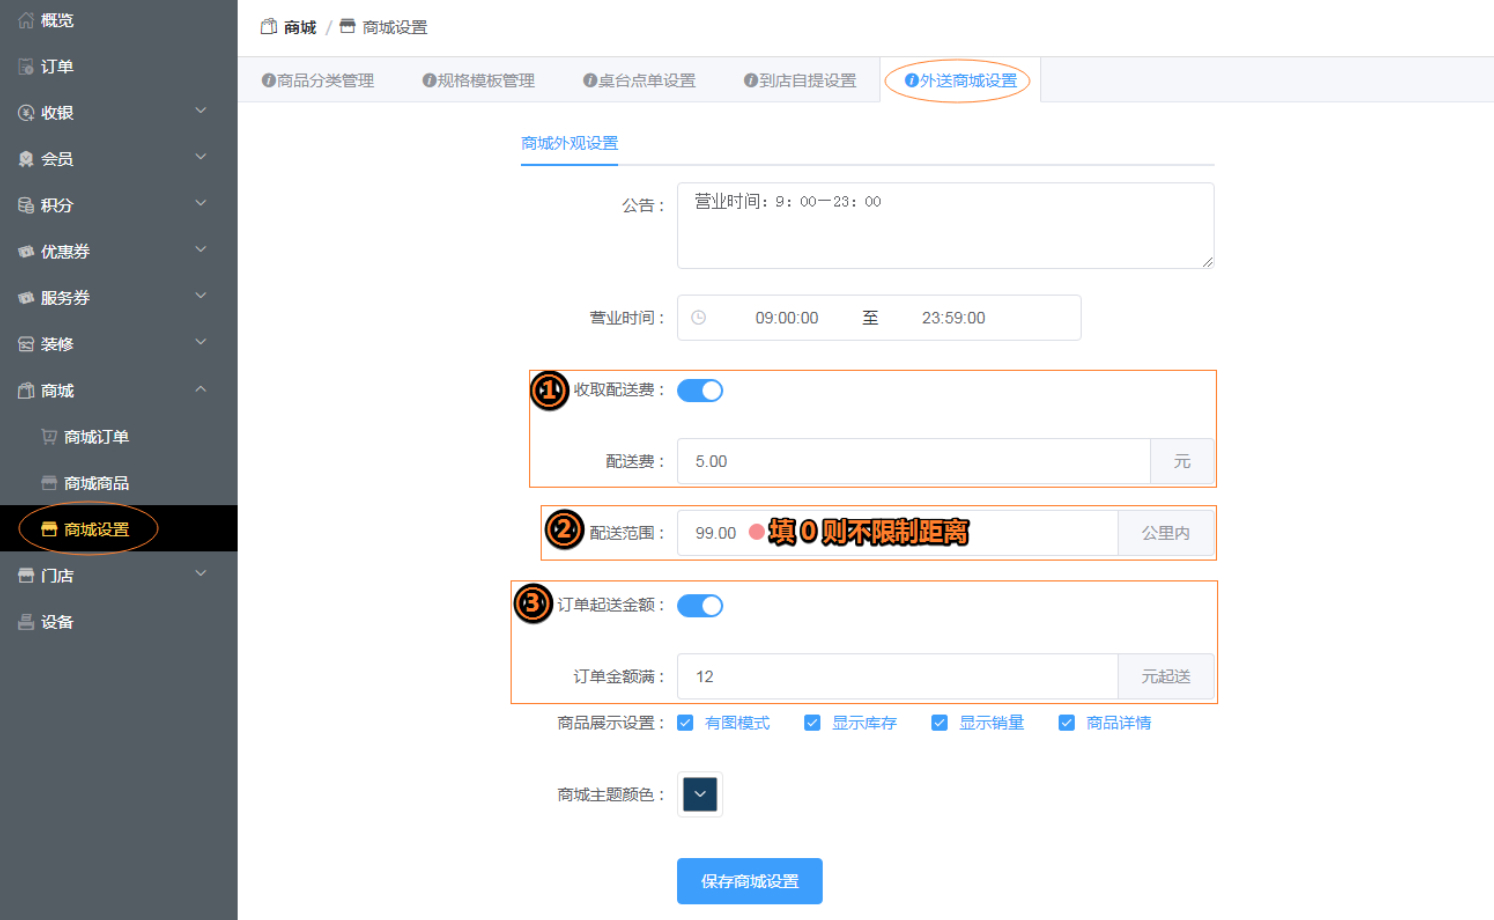Expand the 服务券 menu chevron
This screenshot has height=920, width=1494.
click(x=201, y=296)
